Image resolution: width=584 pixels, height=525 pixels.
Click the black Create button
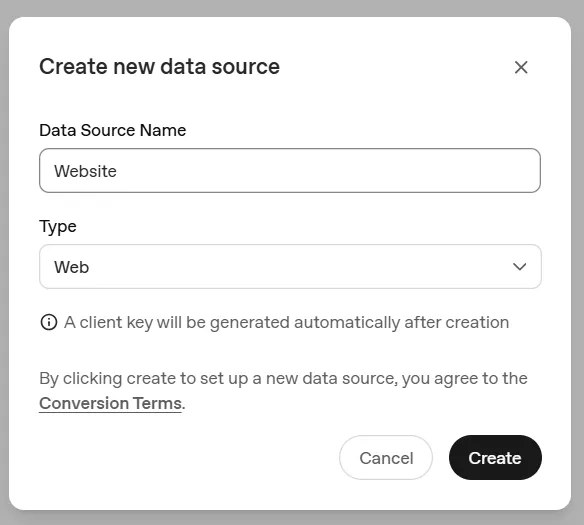[495, 458]
